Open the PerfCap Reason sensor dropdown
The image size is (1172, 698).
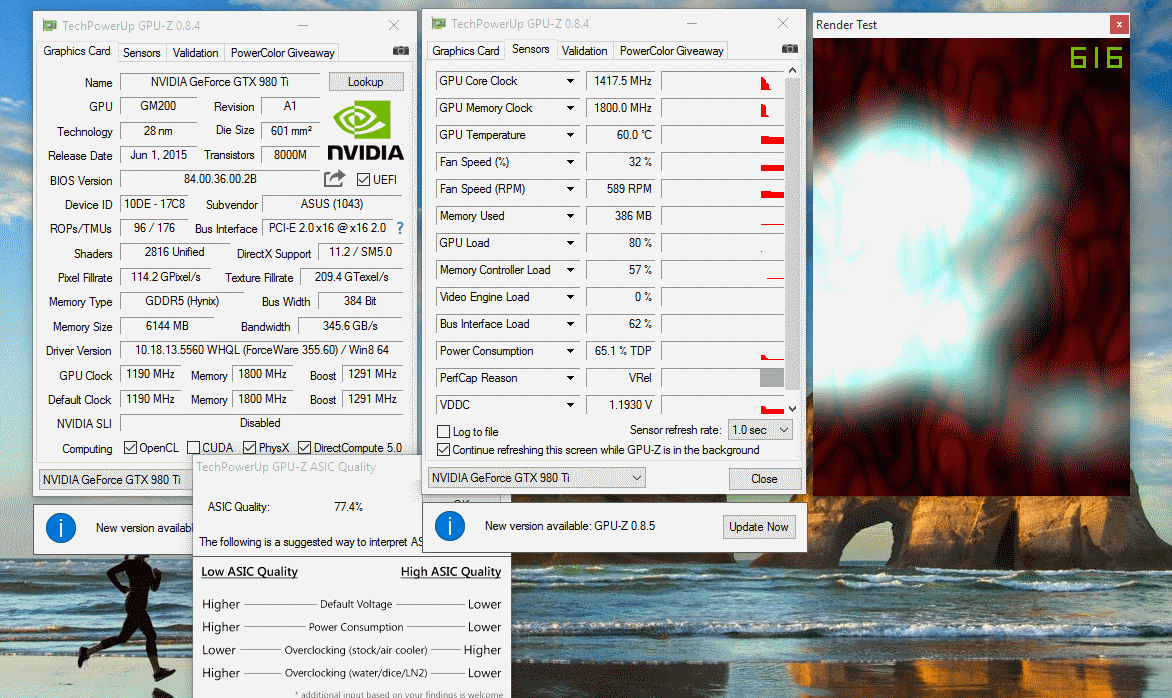click(570, 377)
